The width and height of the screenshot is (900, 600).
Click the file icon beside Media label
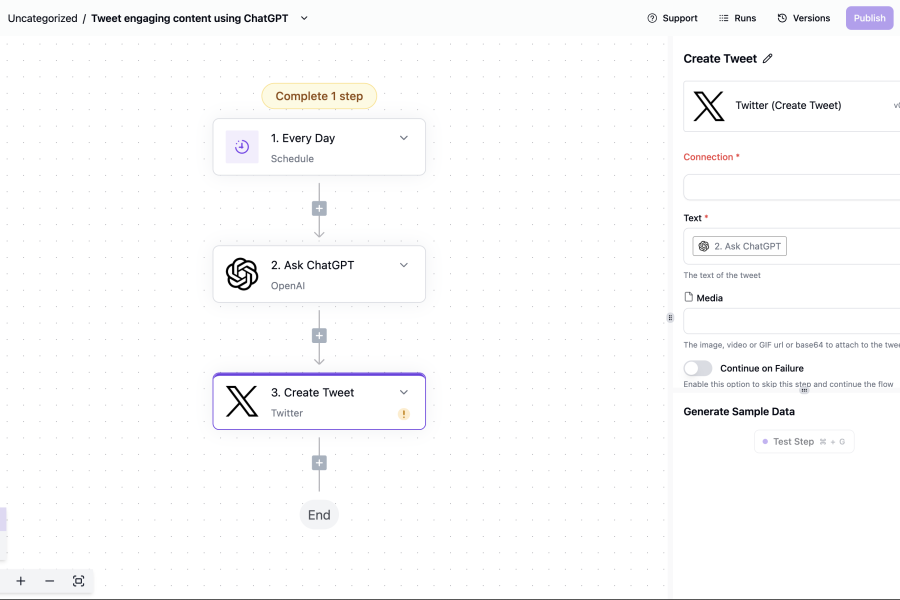point(688,297)
